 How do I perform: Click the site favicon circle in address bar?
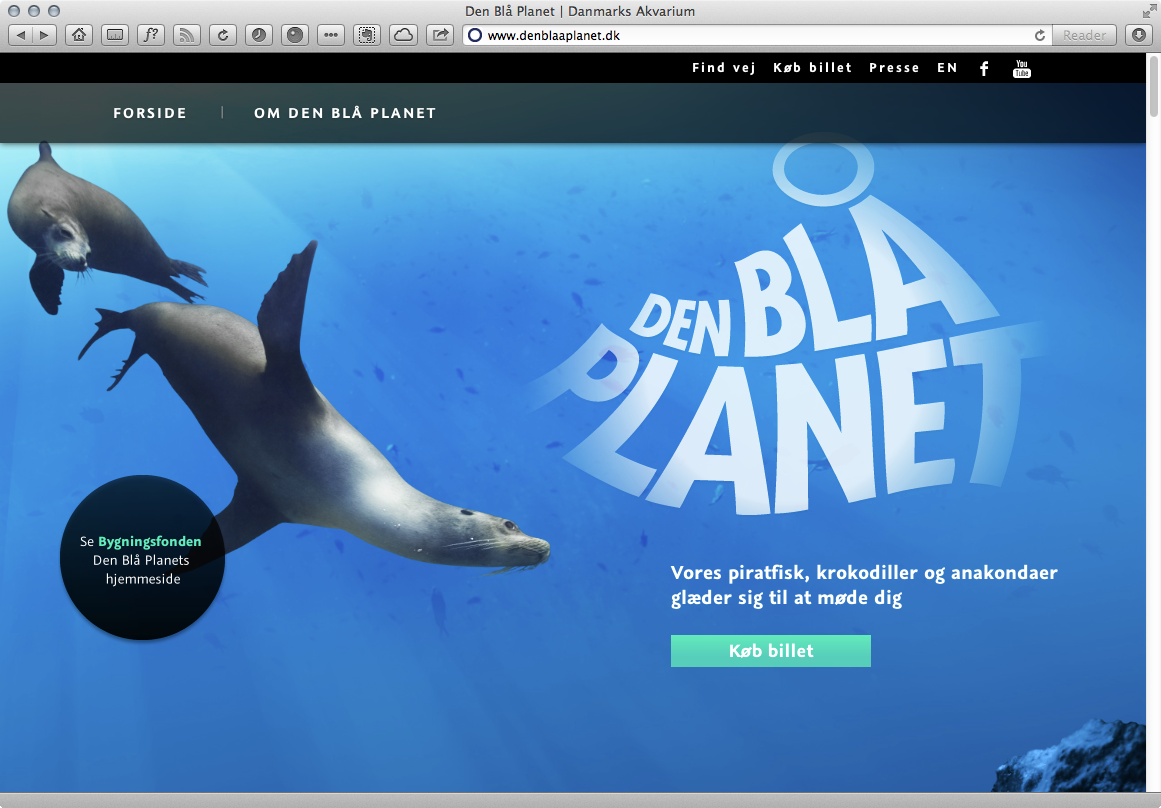click(x=475, y=36)
